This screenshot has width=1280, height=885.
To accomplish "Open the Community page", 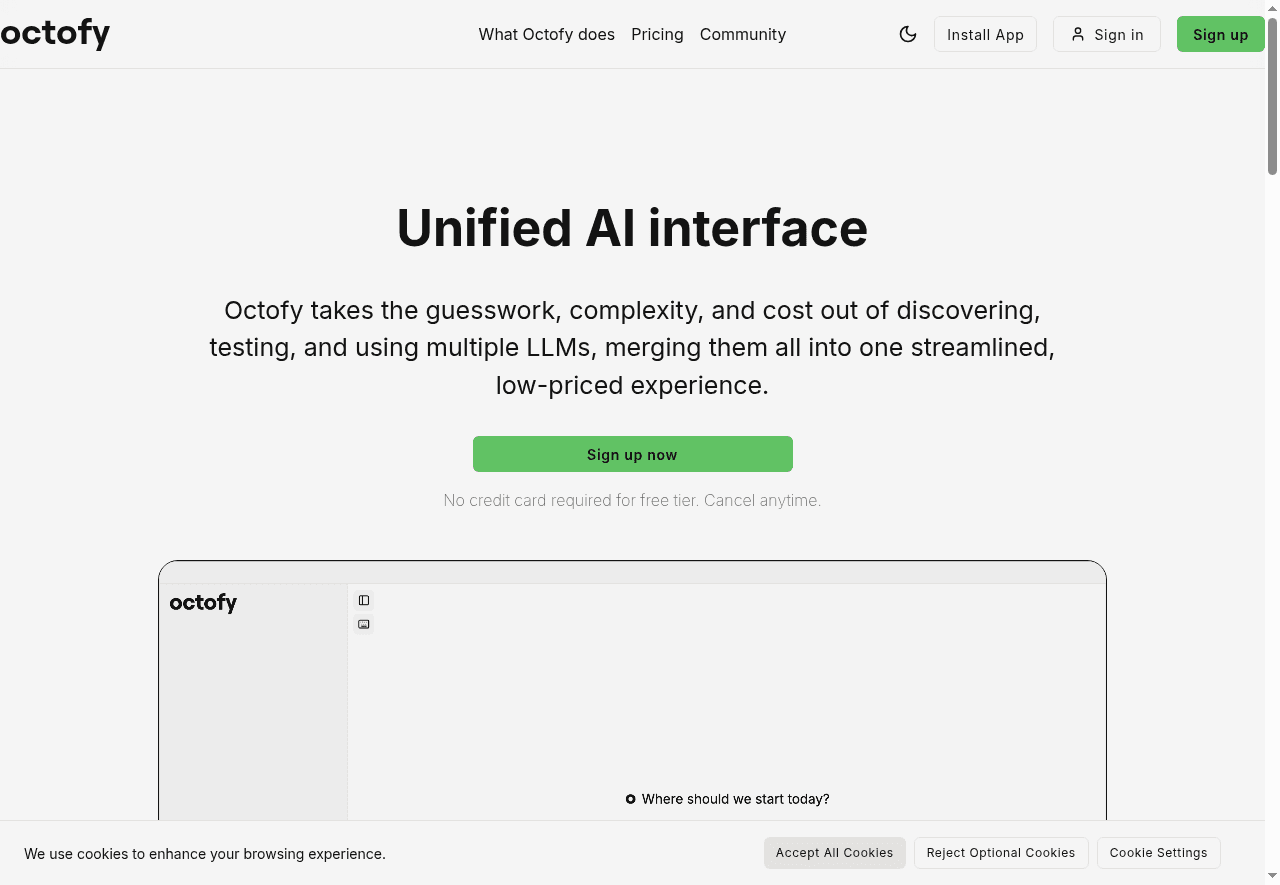I will 742,34.
